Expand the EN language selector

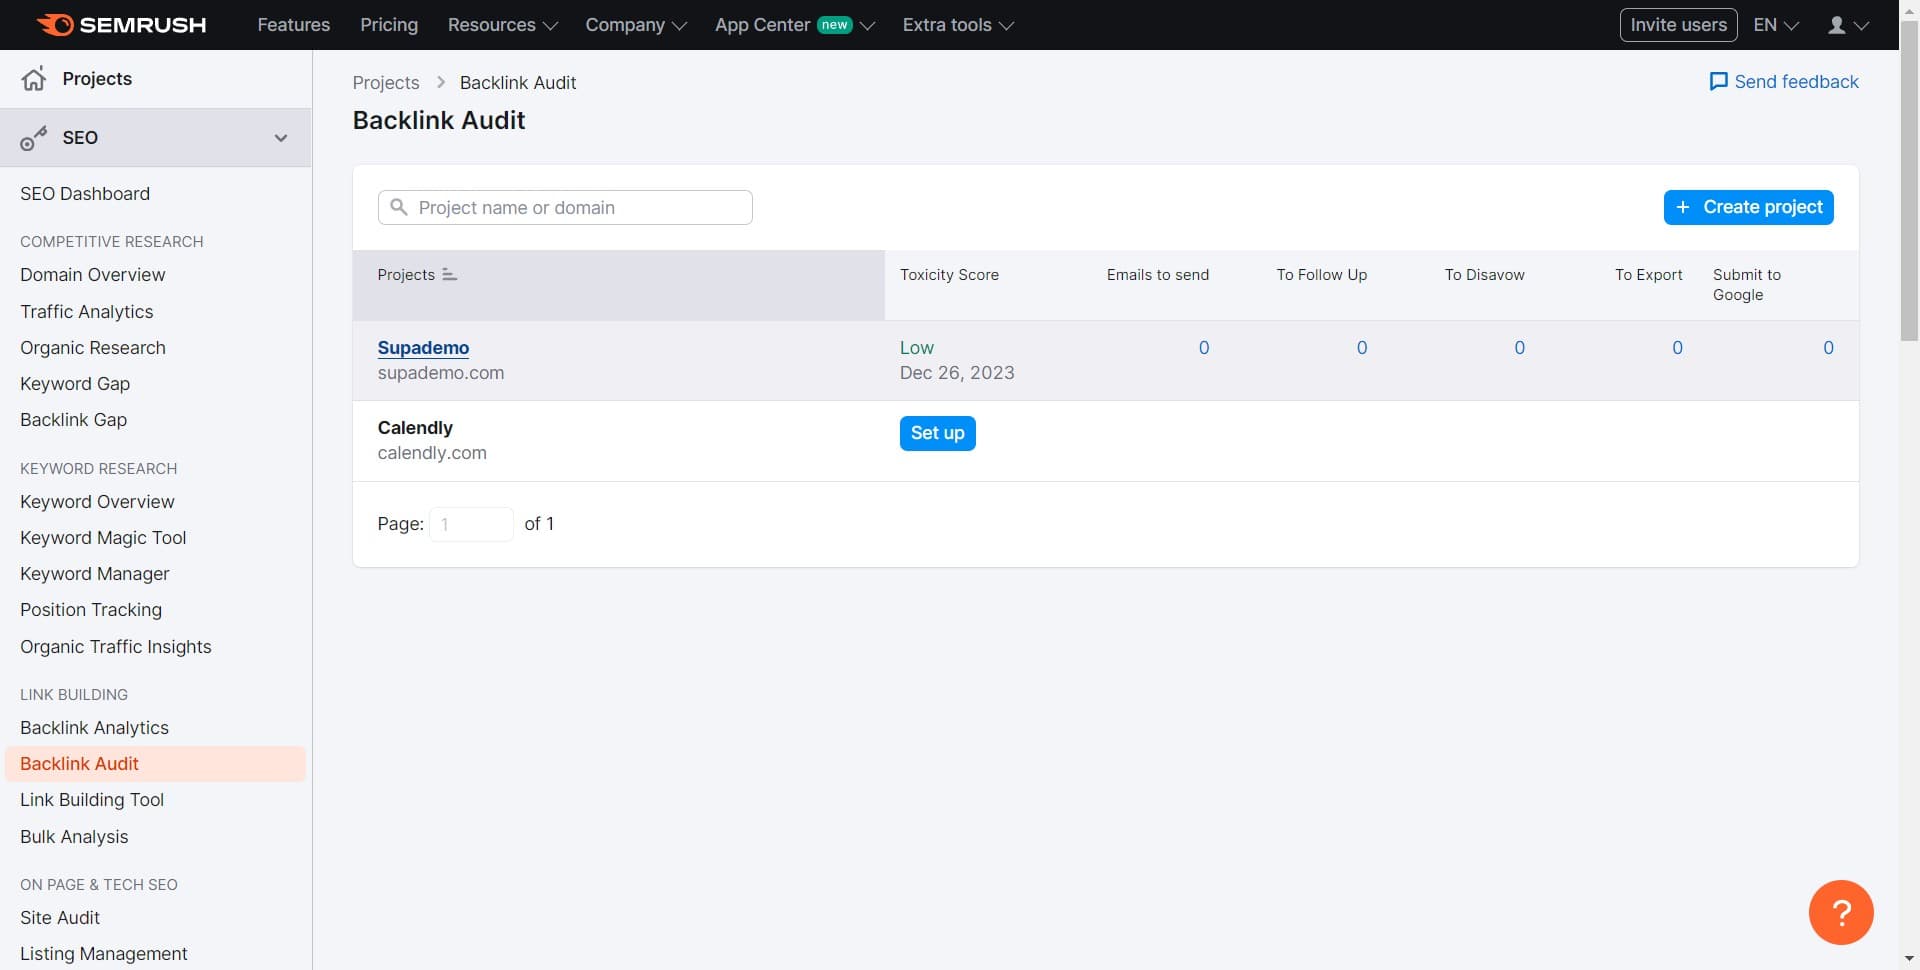coord(1775,25)
